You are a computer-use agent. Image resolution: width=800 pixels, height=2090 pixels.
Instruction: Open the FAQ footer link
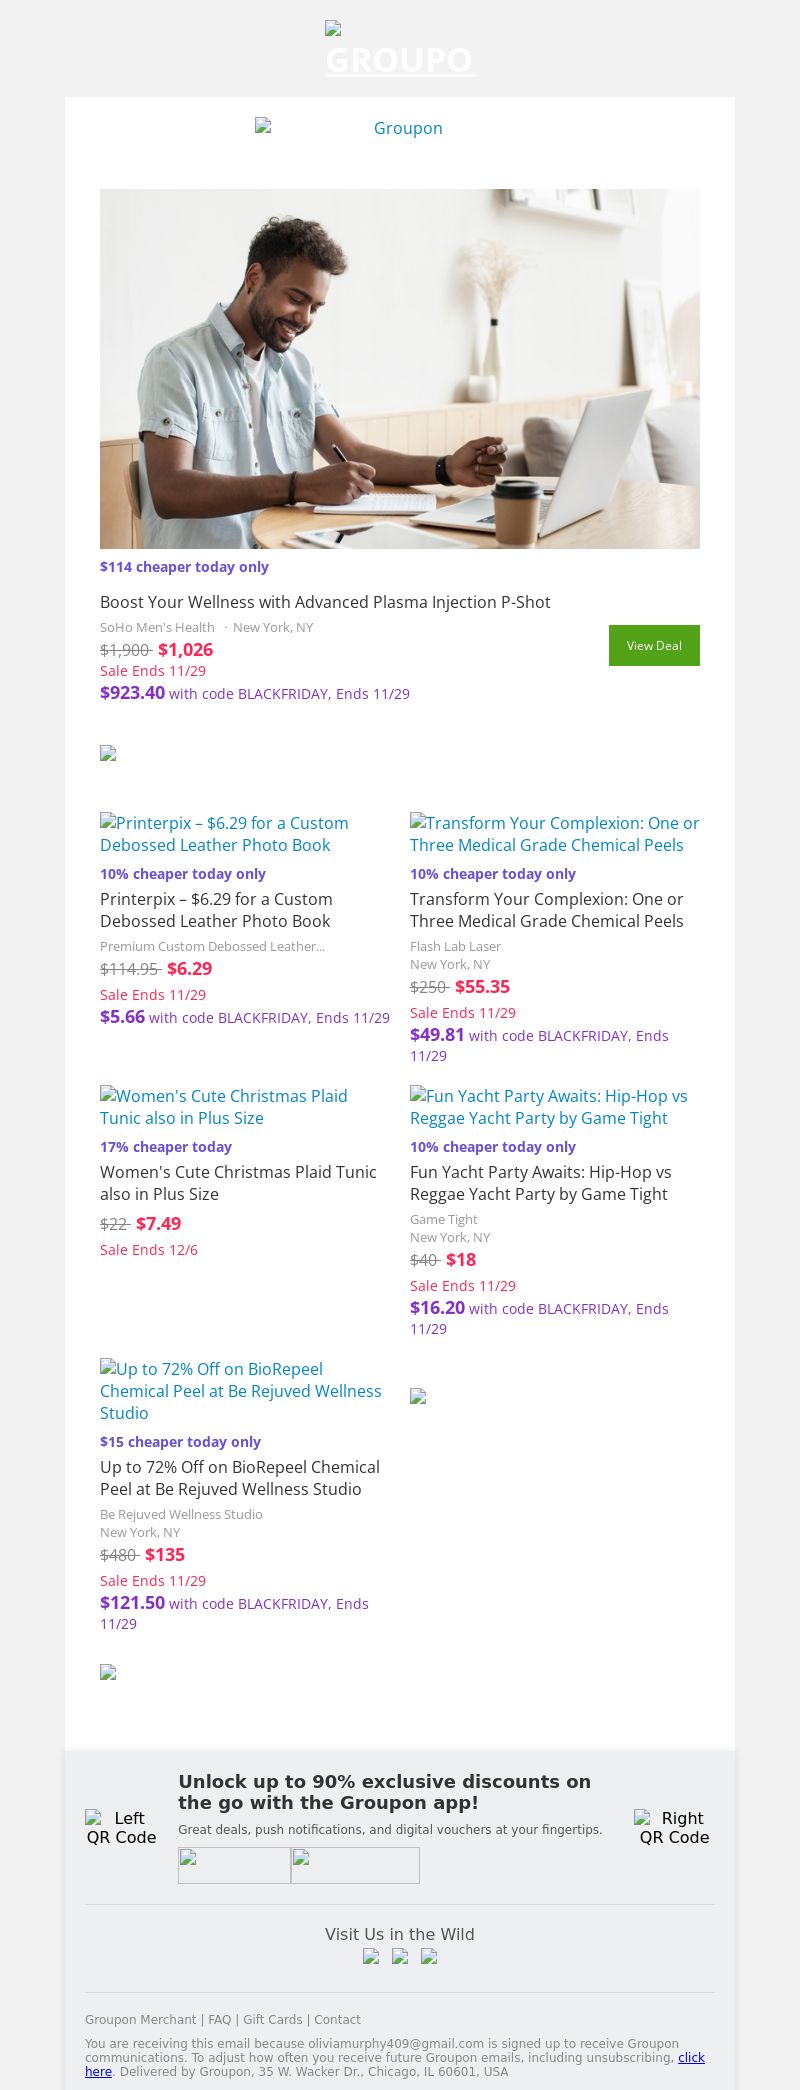coord(219,2020)
